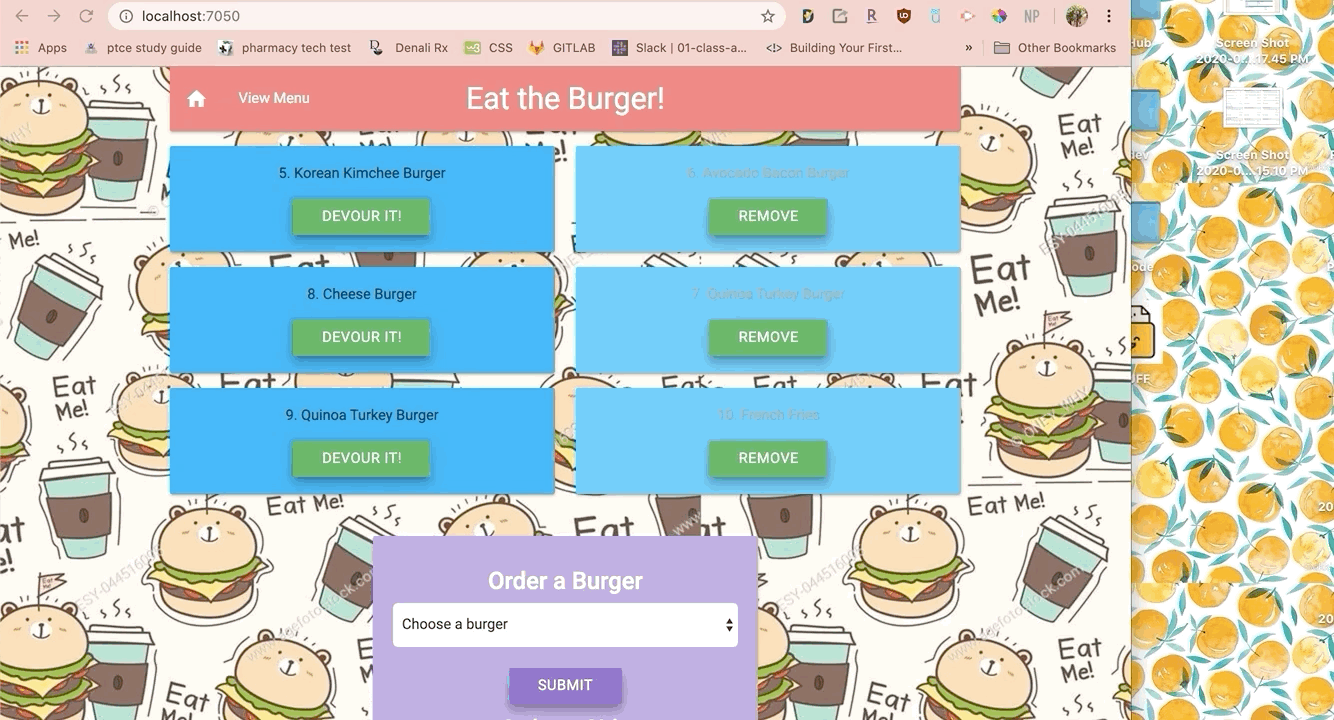Remove the Avocado Bacon Burger
Screen dimensions: 1334x720
pos(768,216)
